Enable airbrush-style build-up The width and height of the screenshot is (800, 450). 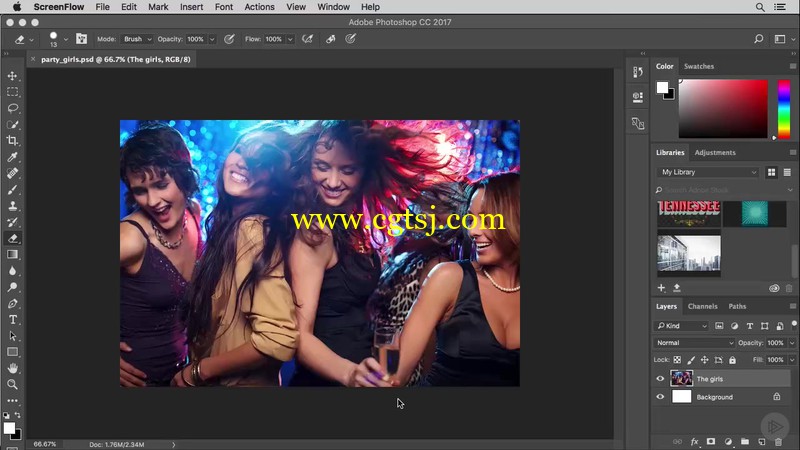[x=307, y=39]
